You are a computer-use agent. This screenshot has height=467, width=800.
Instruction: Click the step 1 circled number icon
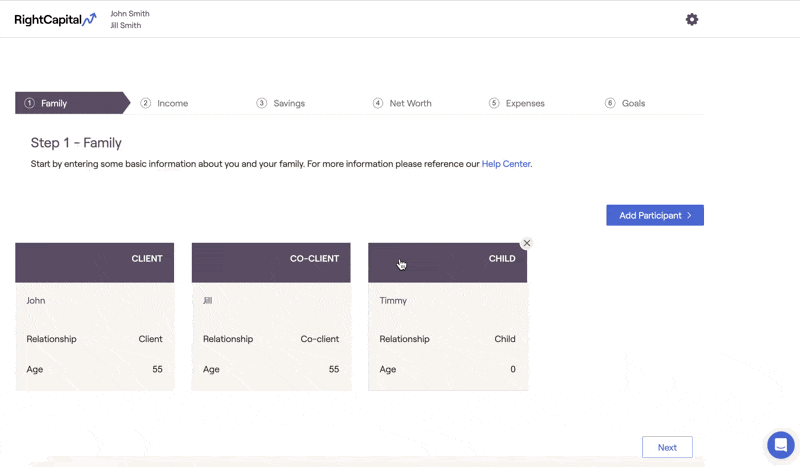coord(30,103)
